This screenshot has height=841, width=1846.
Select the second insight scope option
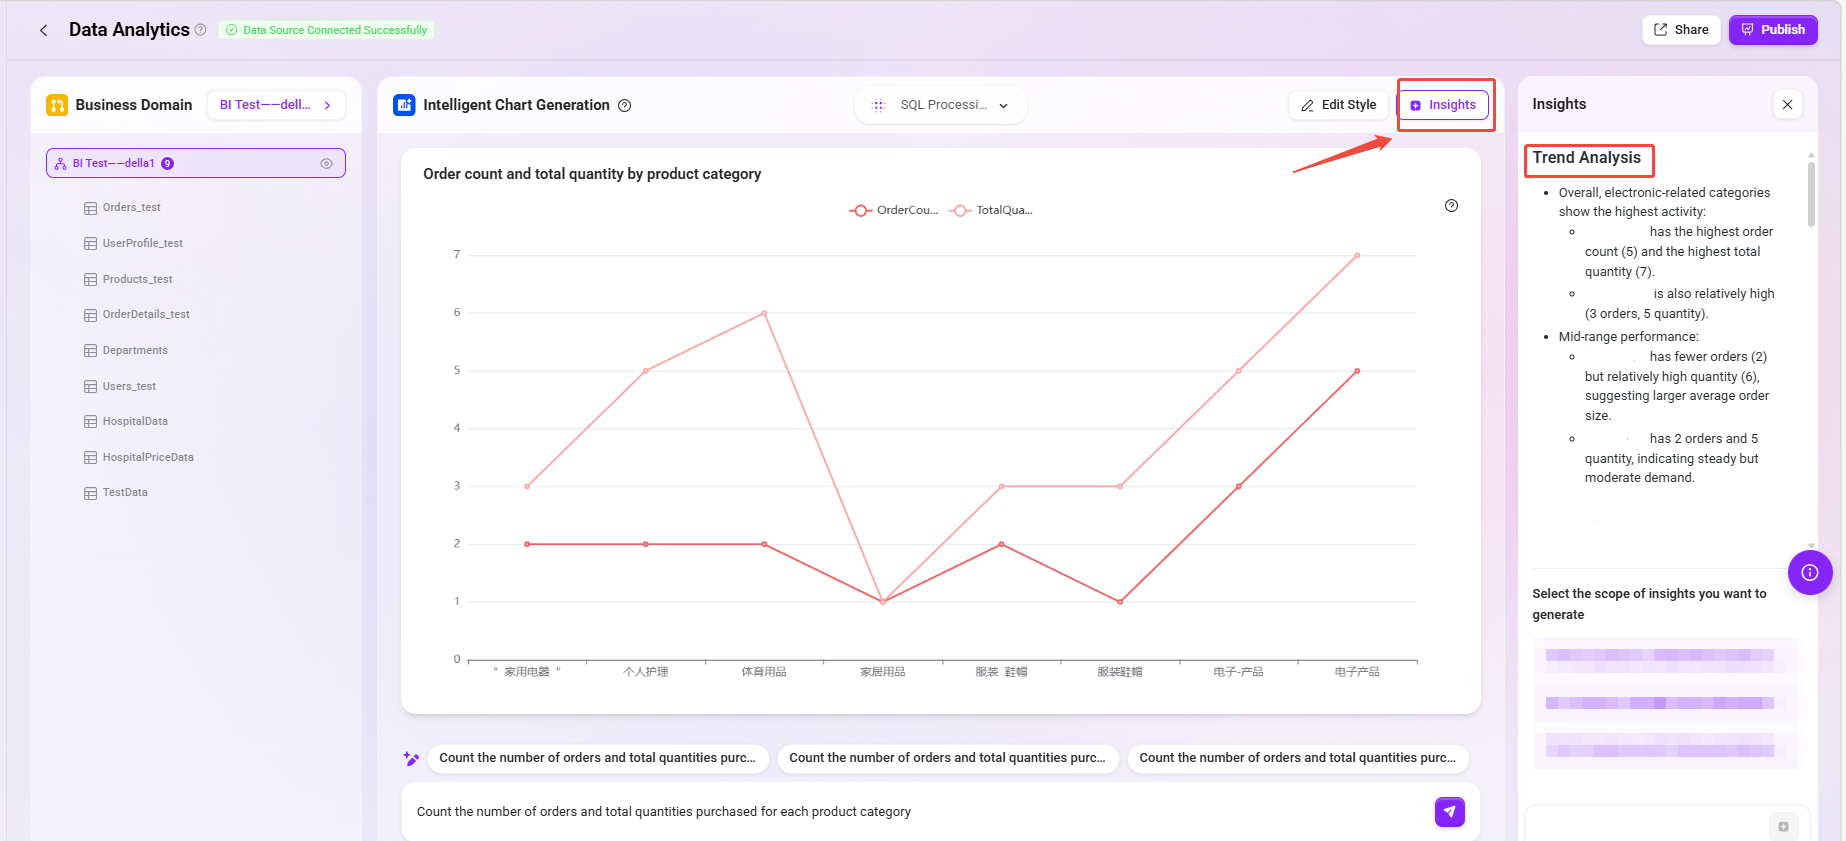coord(1665,703)
